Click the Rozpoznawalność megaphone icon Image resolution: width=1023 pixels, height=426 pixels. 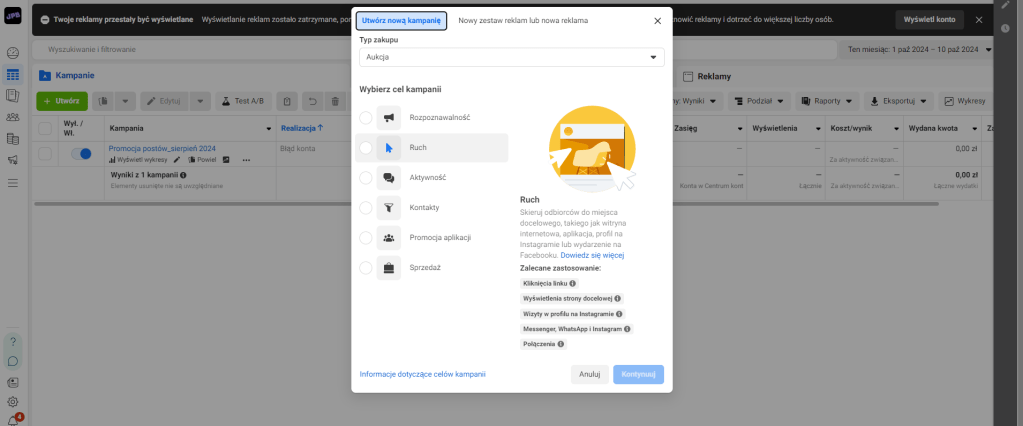tap(389, 118)
